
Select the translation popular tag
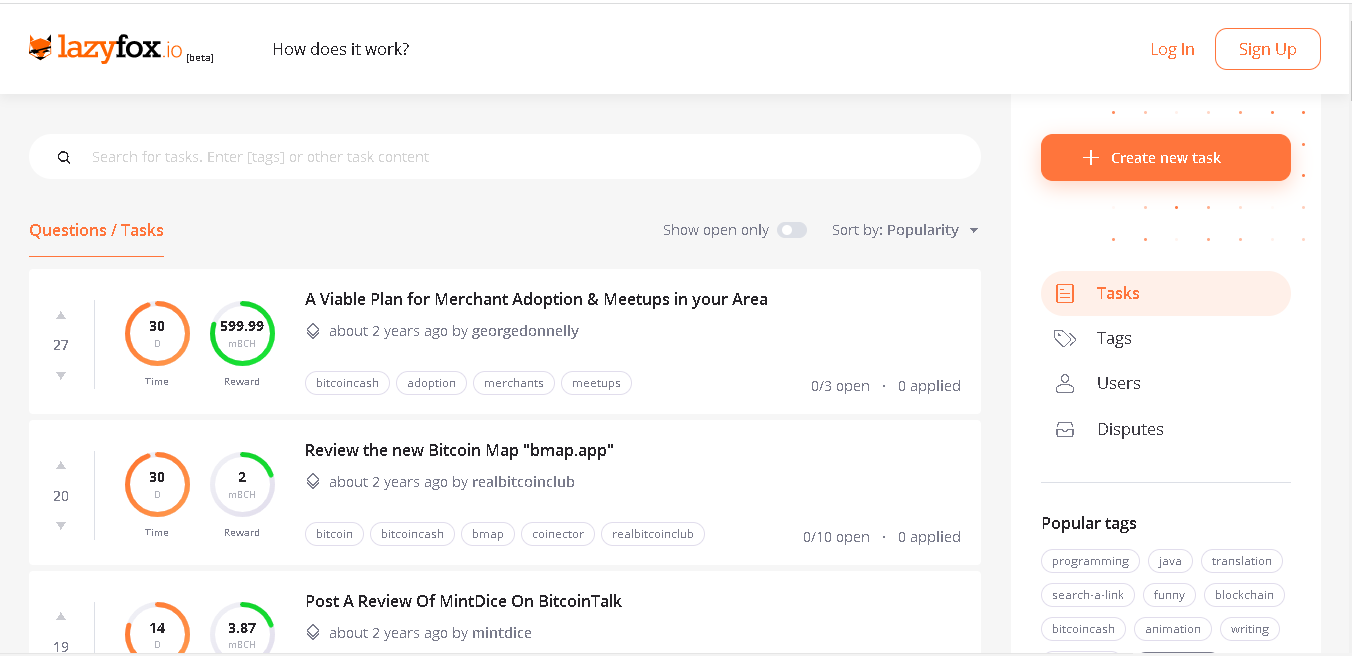pos(1242,561)
